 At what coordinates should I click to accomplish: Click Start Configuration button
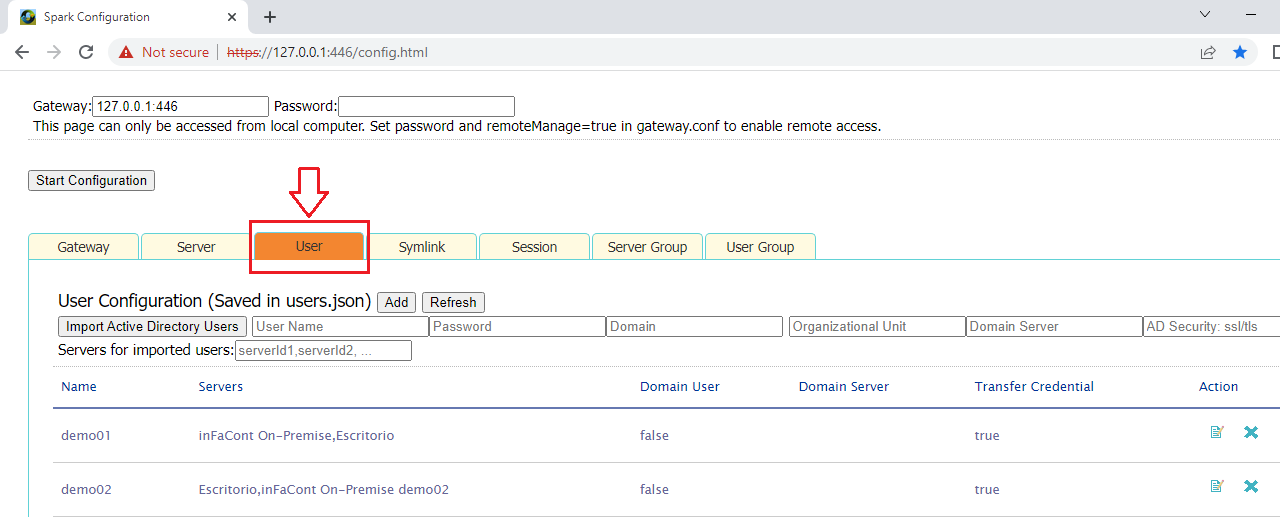91,181
